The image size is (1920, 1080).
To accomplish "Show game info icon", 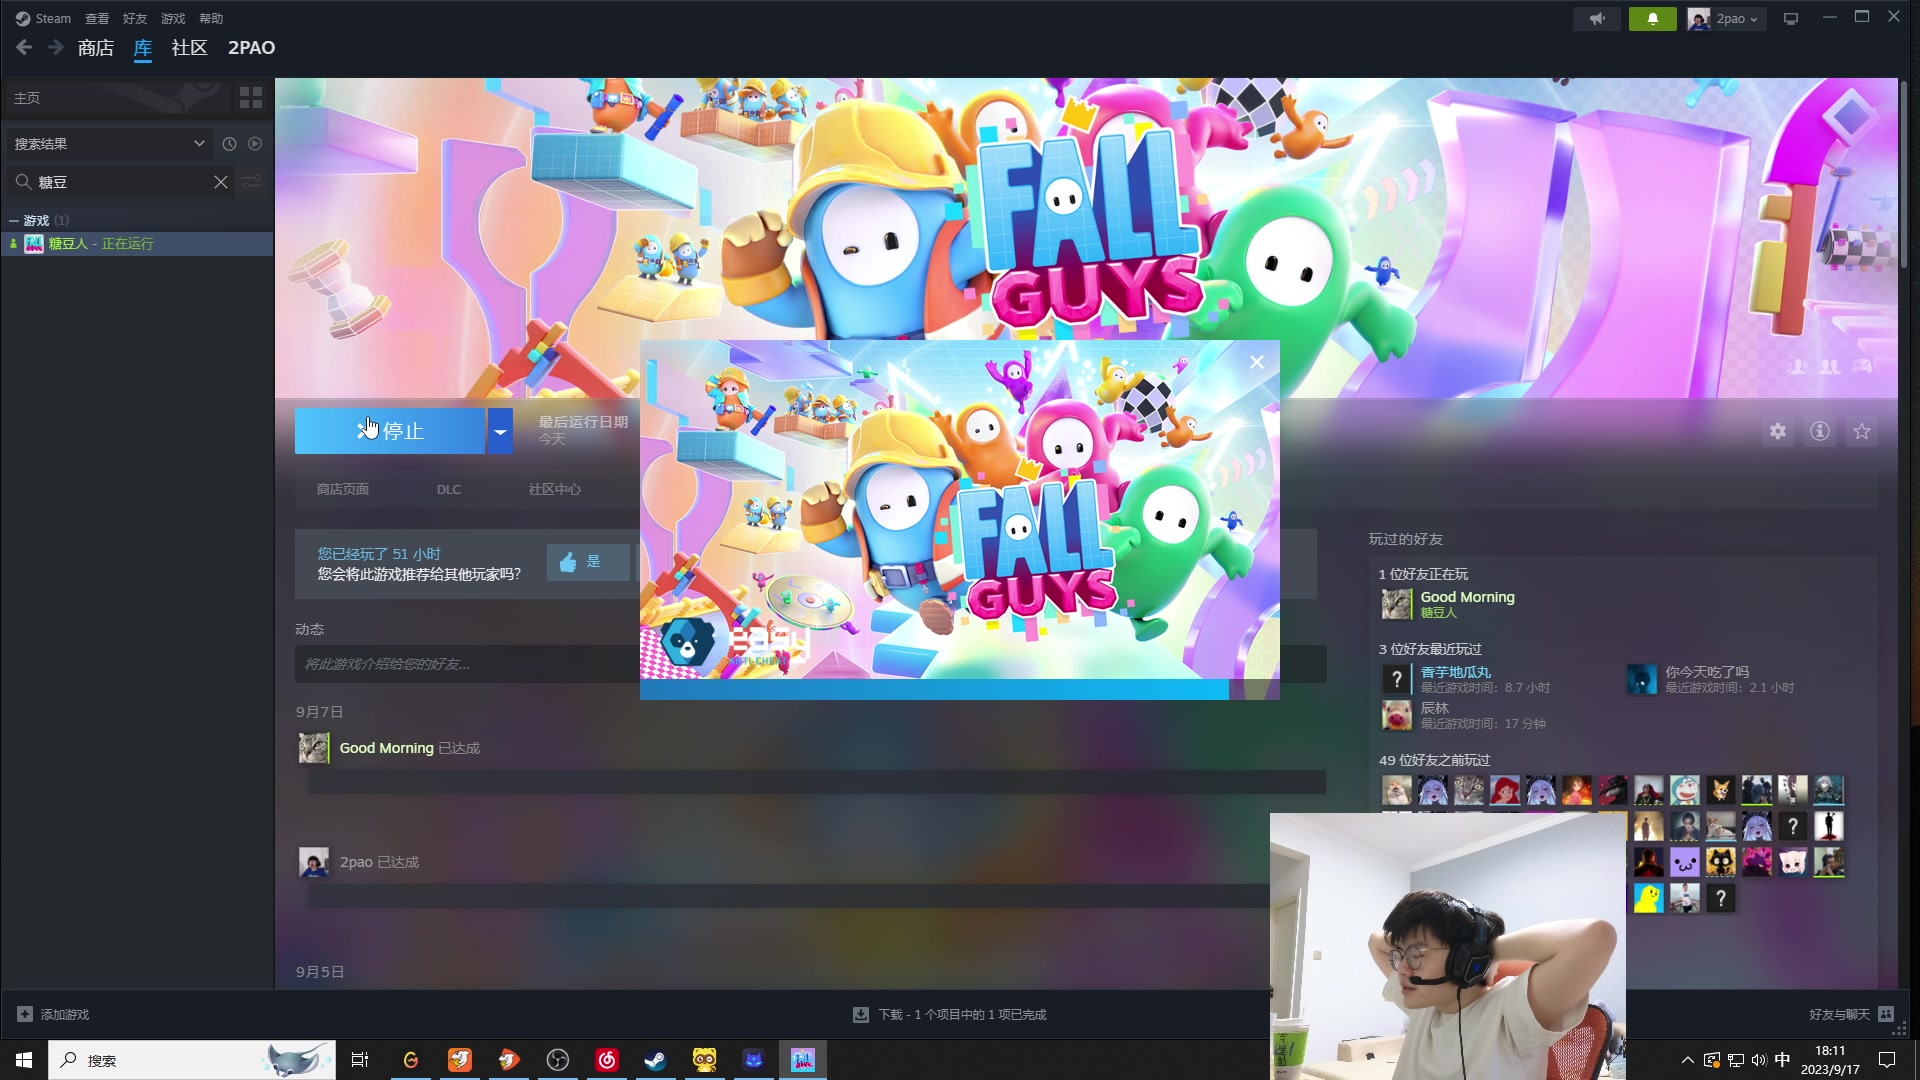I will (1820, 431).
